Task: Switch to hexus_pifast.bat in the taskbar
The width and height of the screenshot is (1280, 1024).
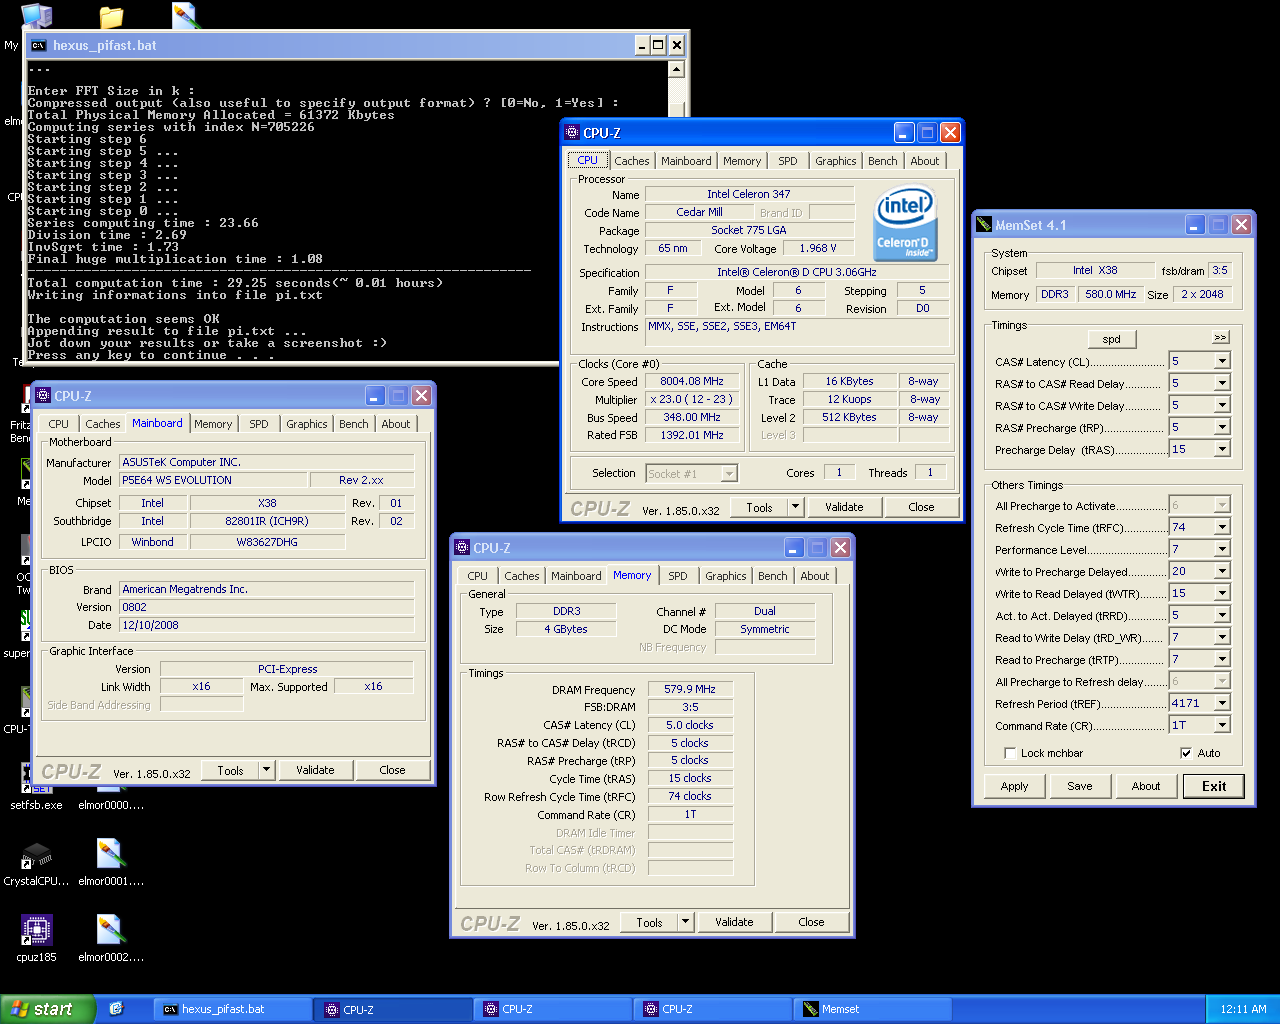Action: (232, 1009)
